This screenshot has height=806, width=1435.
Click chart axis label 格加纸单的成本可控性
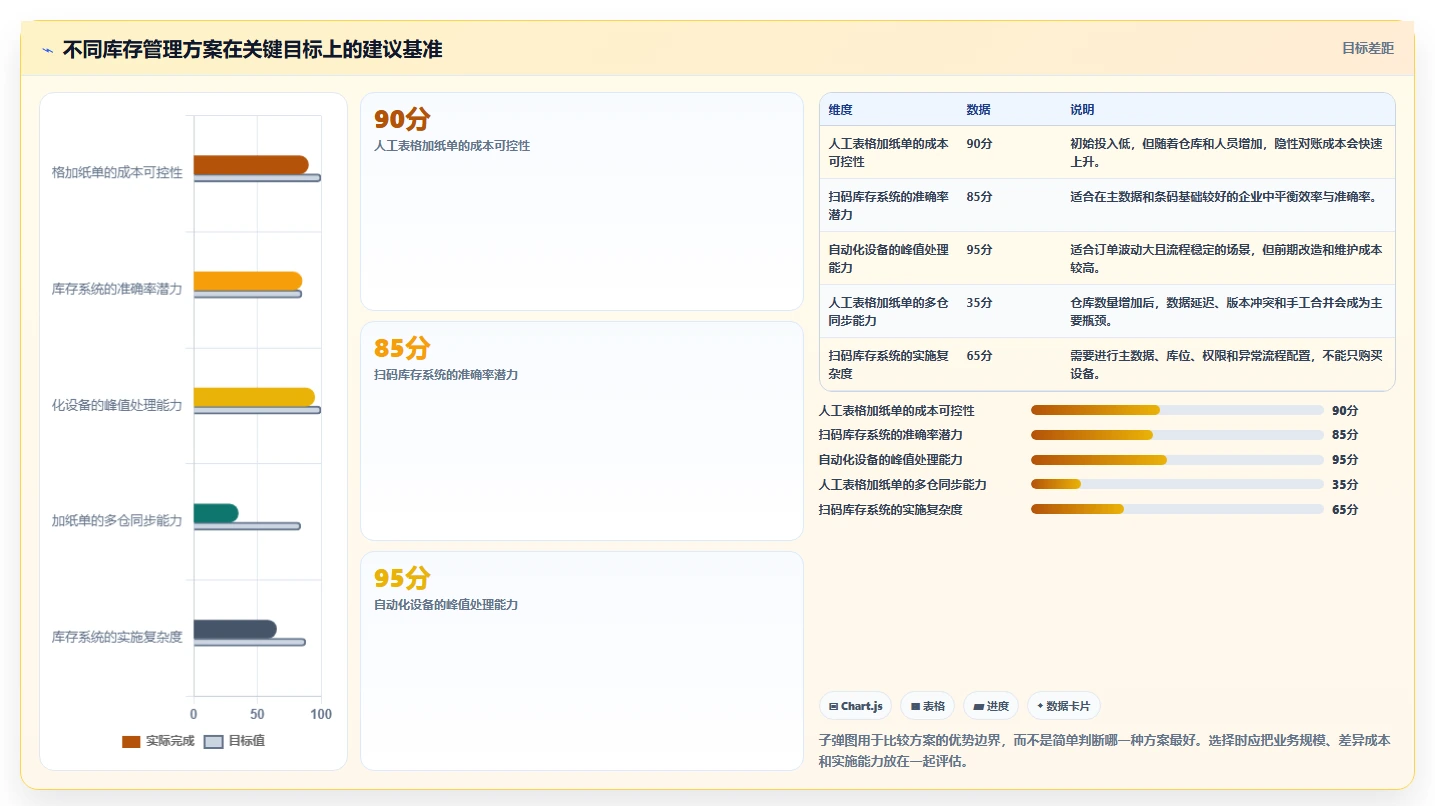point(117,172)
